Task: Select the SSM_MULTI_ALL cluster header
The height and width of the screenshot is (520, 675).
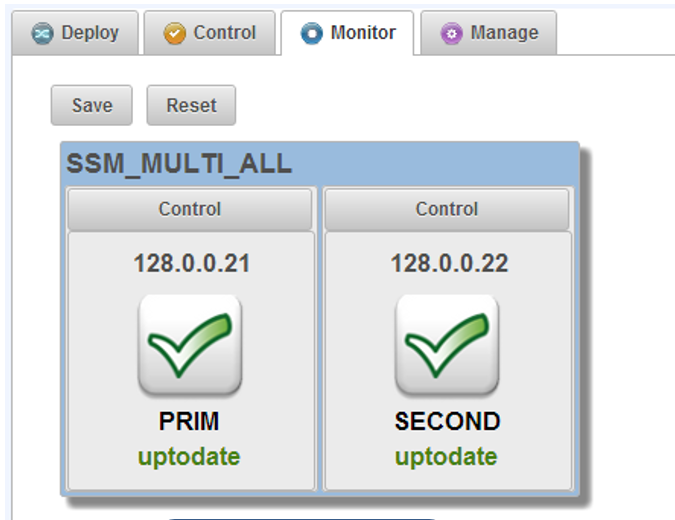Action: pyautogui.click(x=180, y=164)
